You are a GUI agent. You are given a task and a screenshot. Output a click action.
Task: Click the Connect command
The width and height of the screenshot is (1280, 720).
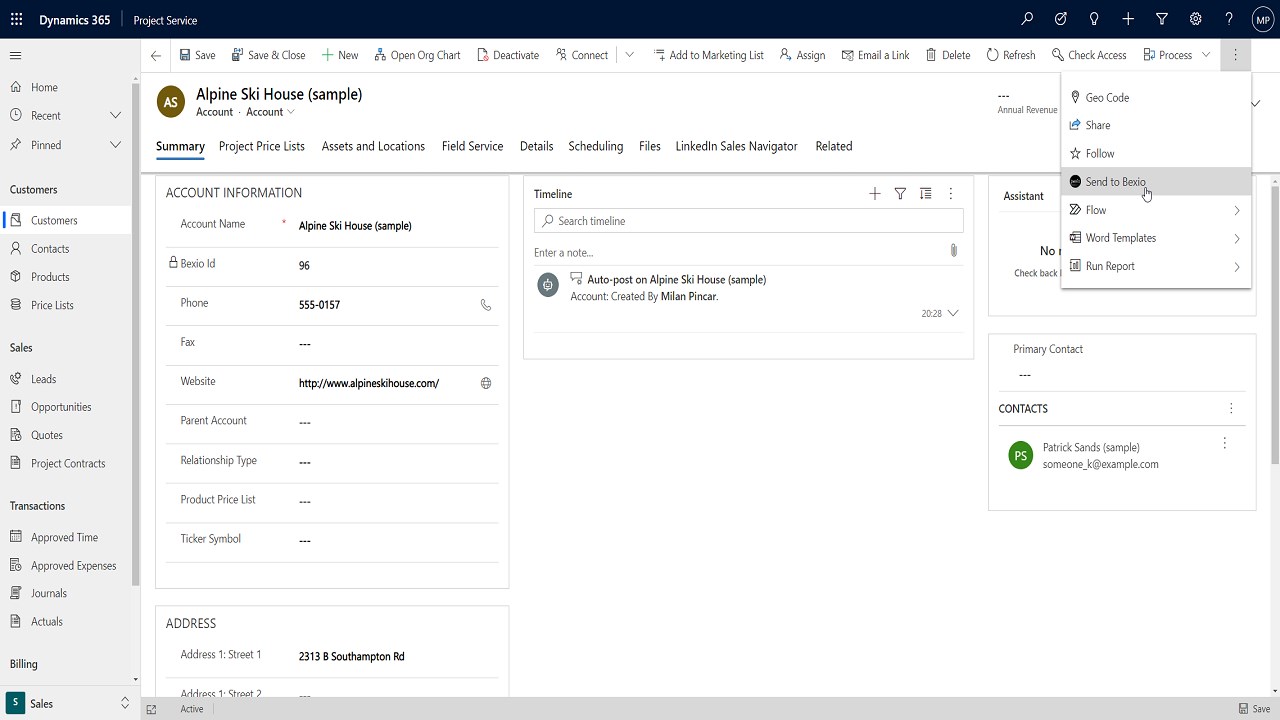pos(582,55)
